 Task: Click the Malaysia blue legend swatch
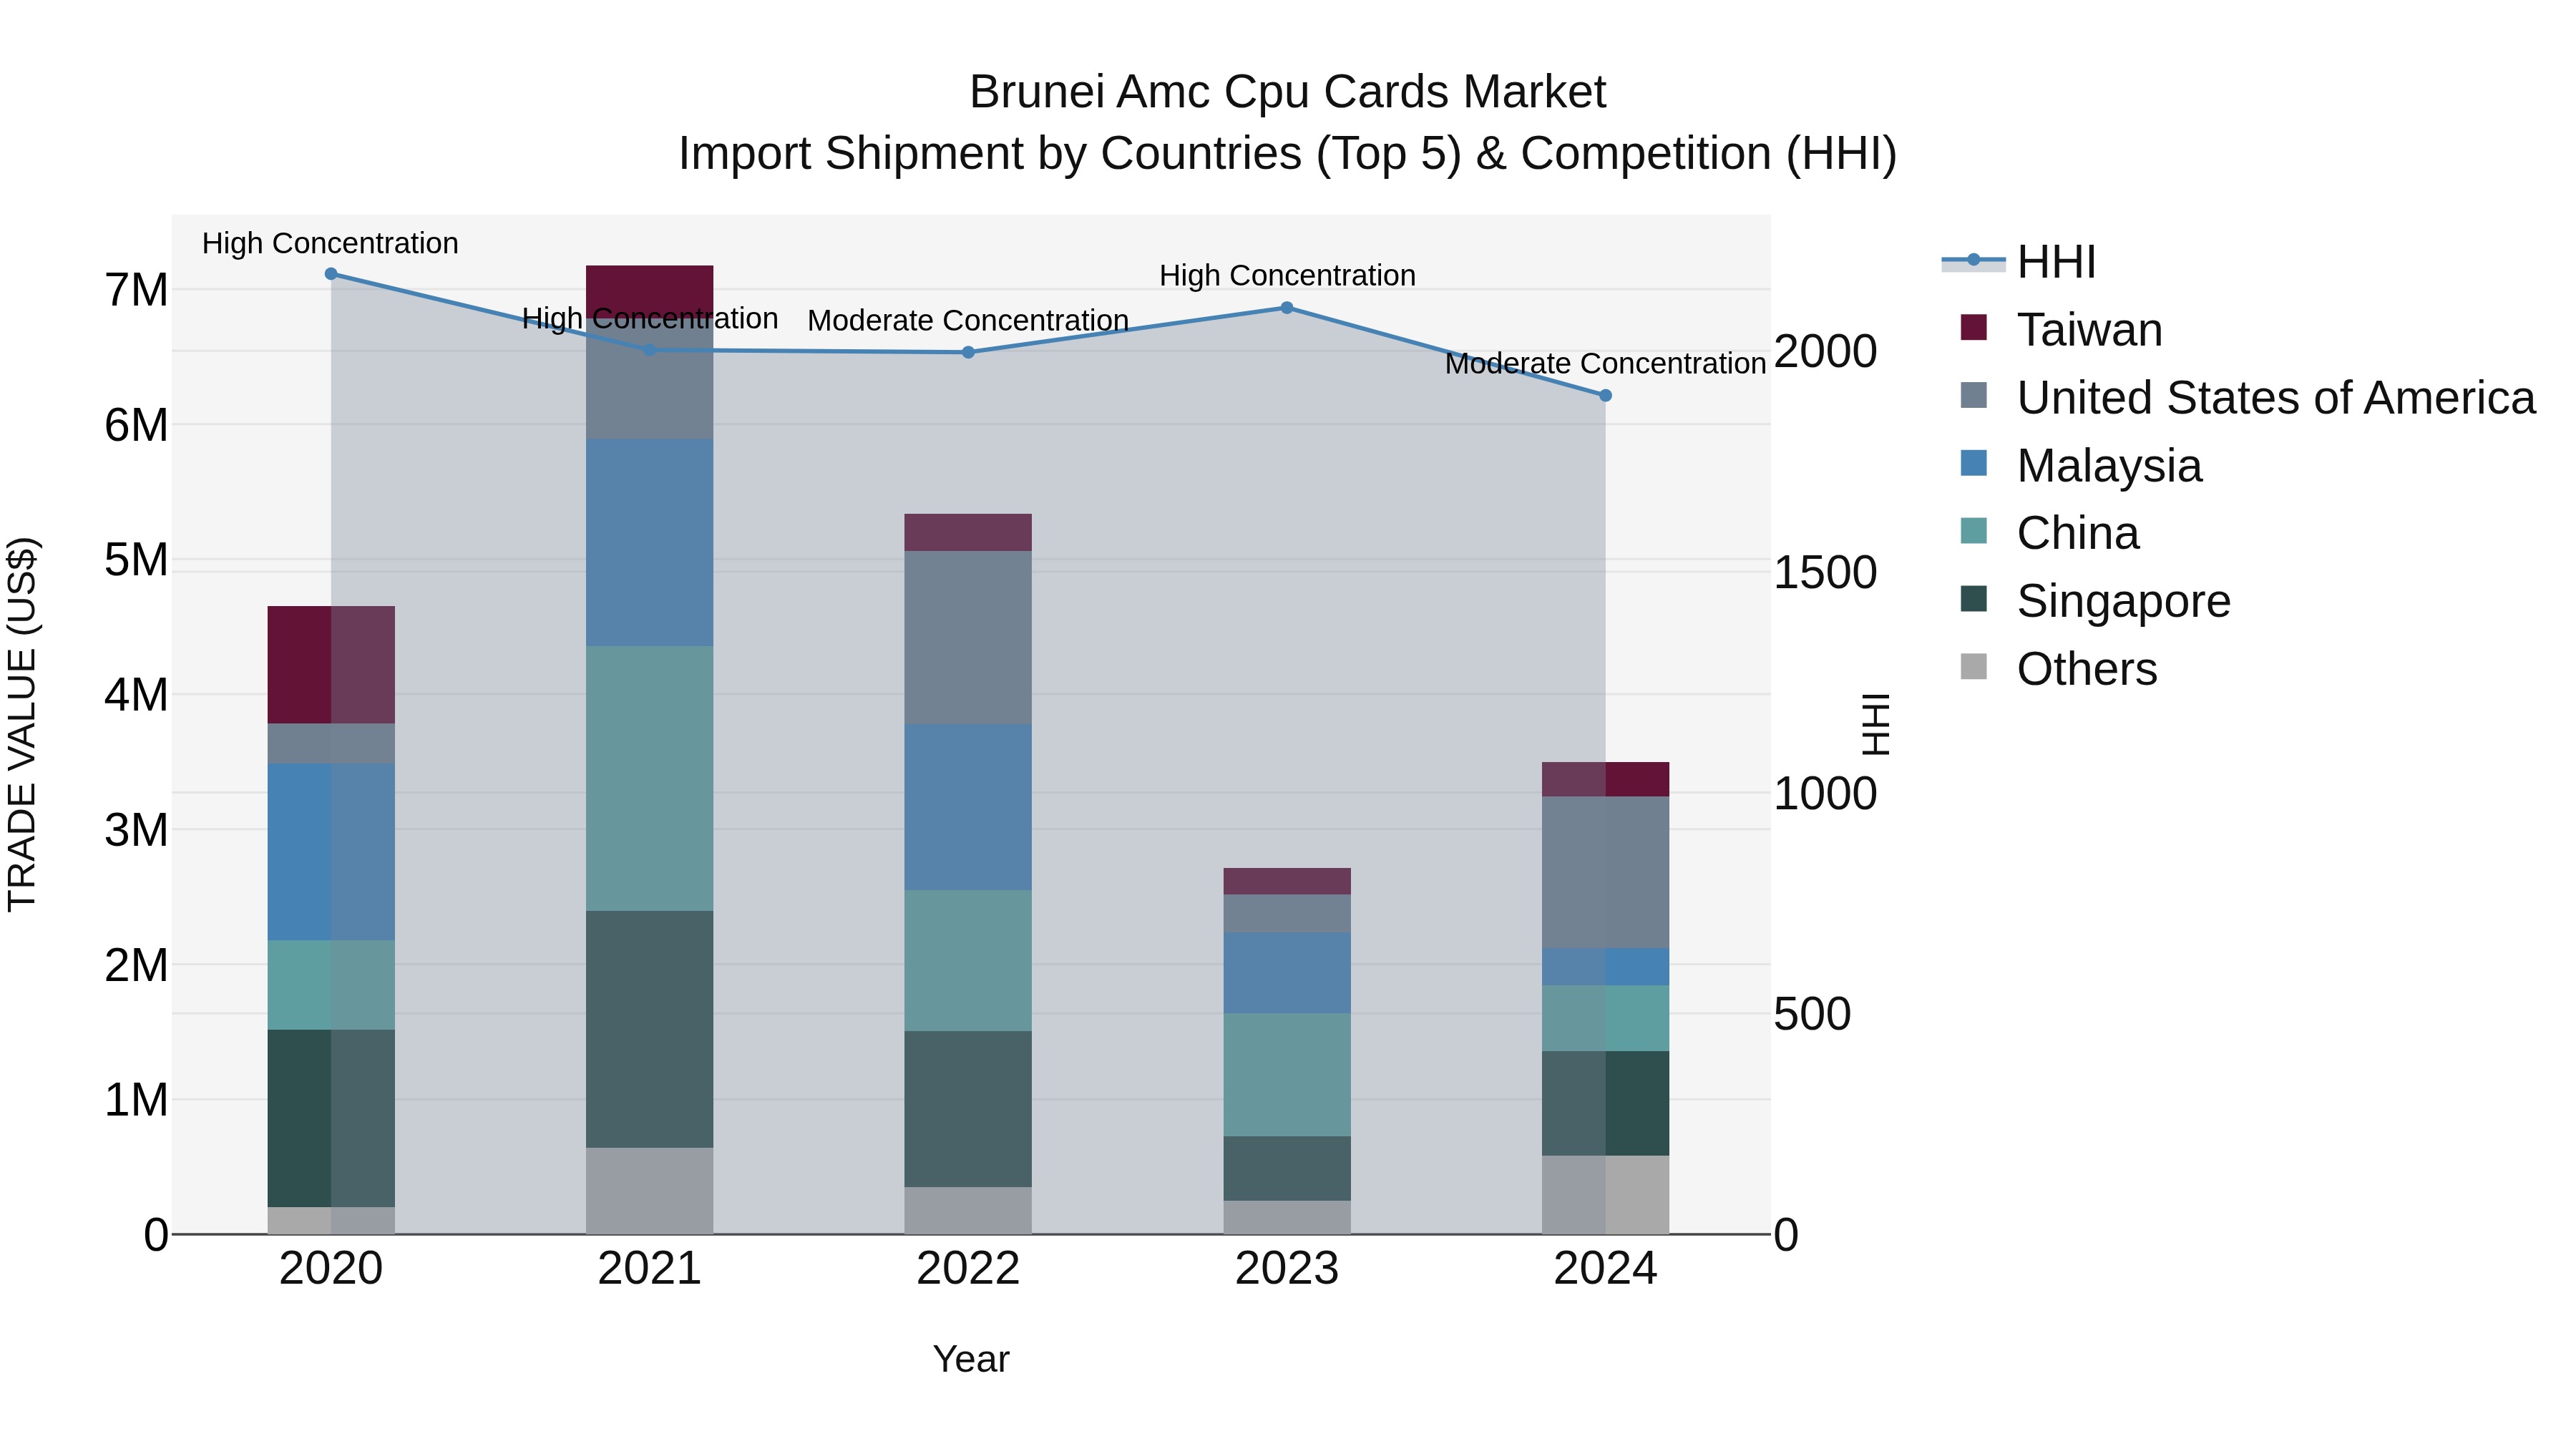(1974, 463)
